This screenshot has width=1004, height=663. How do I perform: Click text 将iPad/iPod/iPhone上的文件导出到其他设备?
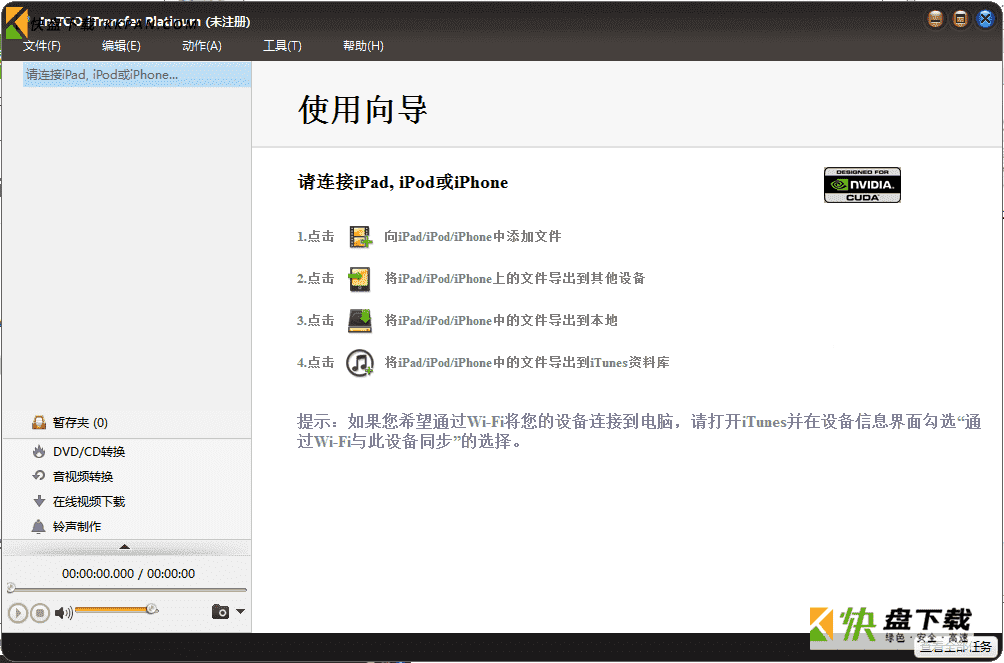click(515, 279)
